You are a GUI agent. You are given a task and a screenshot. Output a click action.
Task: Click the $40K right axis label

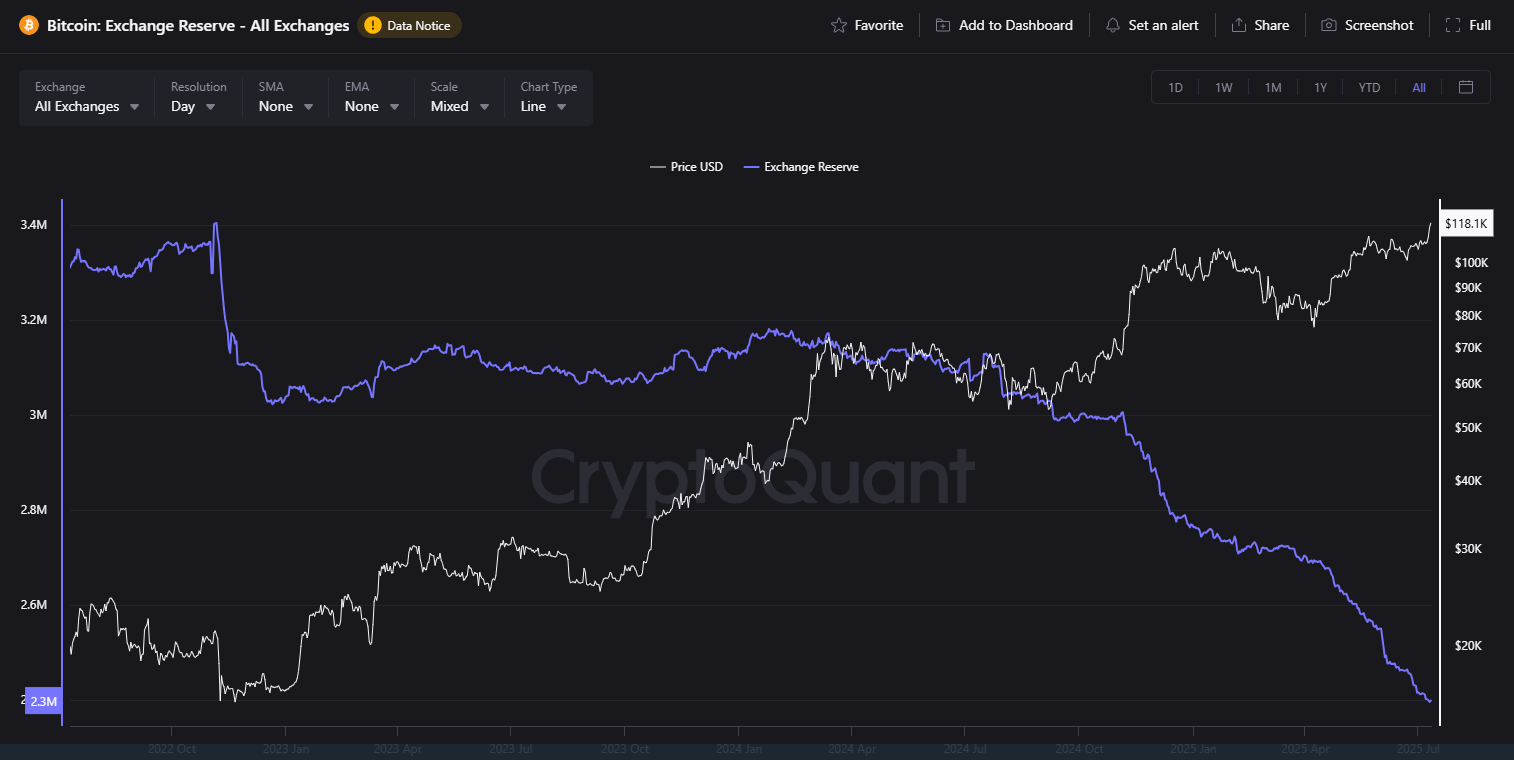coord(1468,481)
